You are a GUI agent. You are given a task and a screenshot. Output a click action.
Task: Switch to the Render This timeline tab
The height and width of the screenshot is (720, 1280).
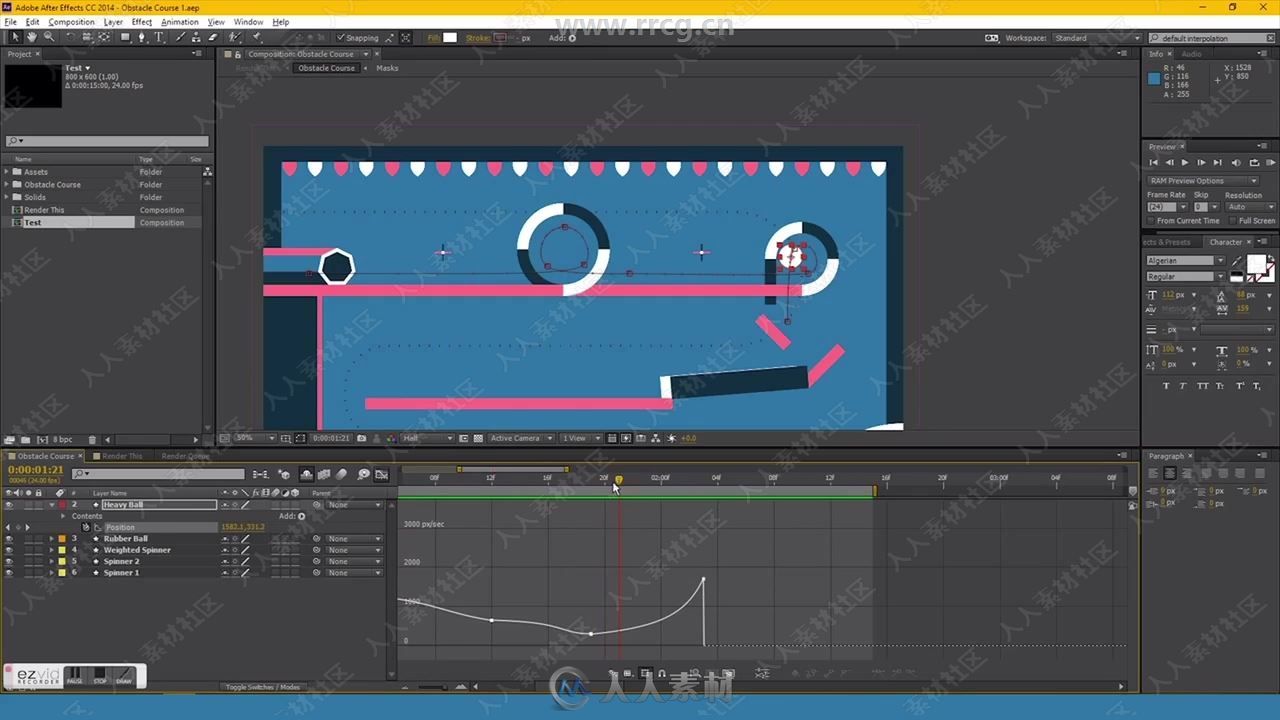click(x=122, y=456)
